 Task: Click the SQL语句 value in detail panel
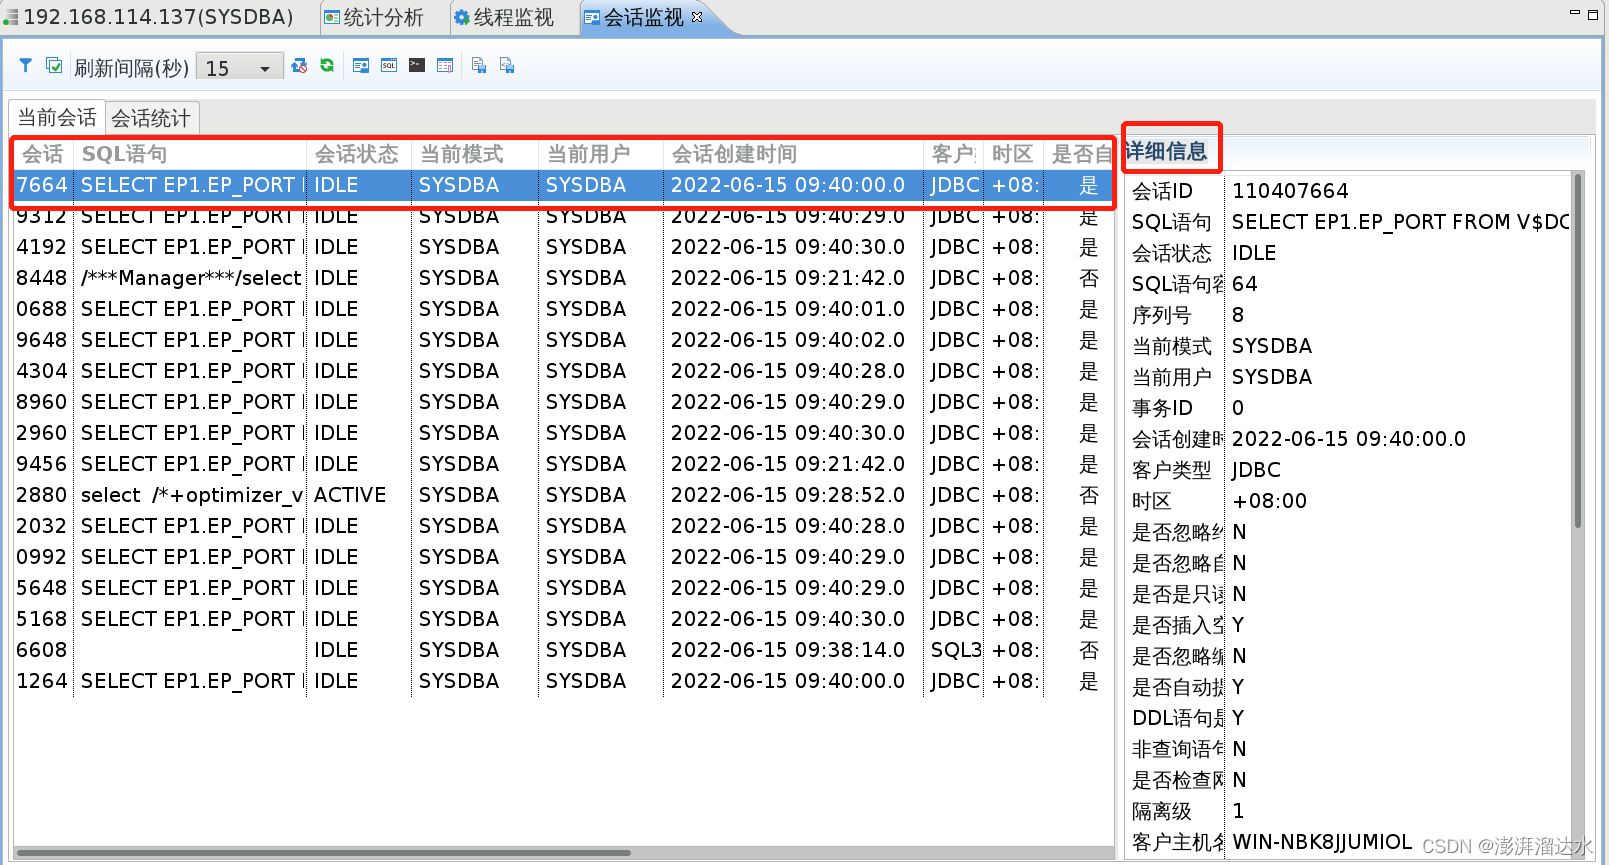tap(1400, 222)
